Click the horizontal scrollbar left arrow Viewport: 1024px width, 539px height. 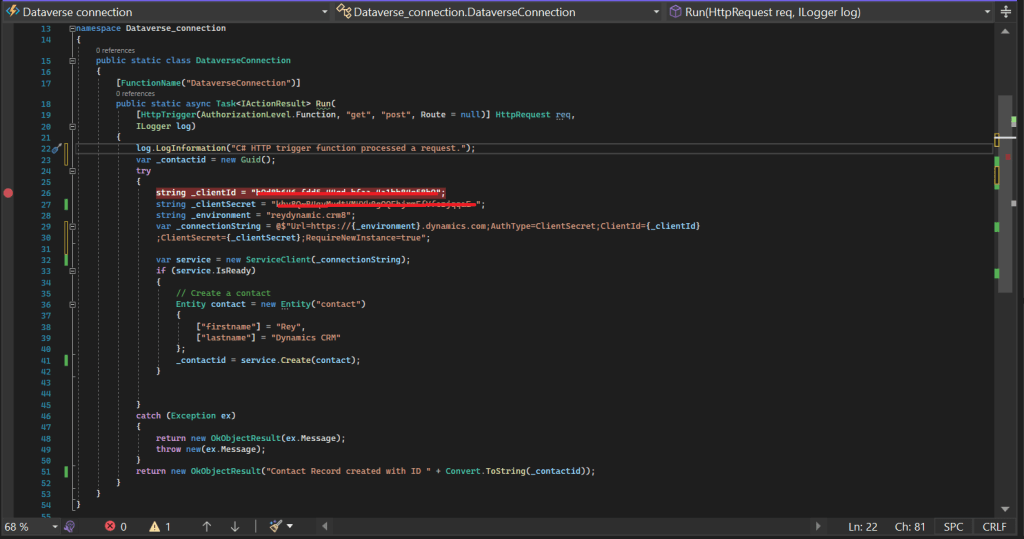323,526
